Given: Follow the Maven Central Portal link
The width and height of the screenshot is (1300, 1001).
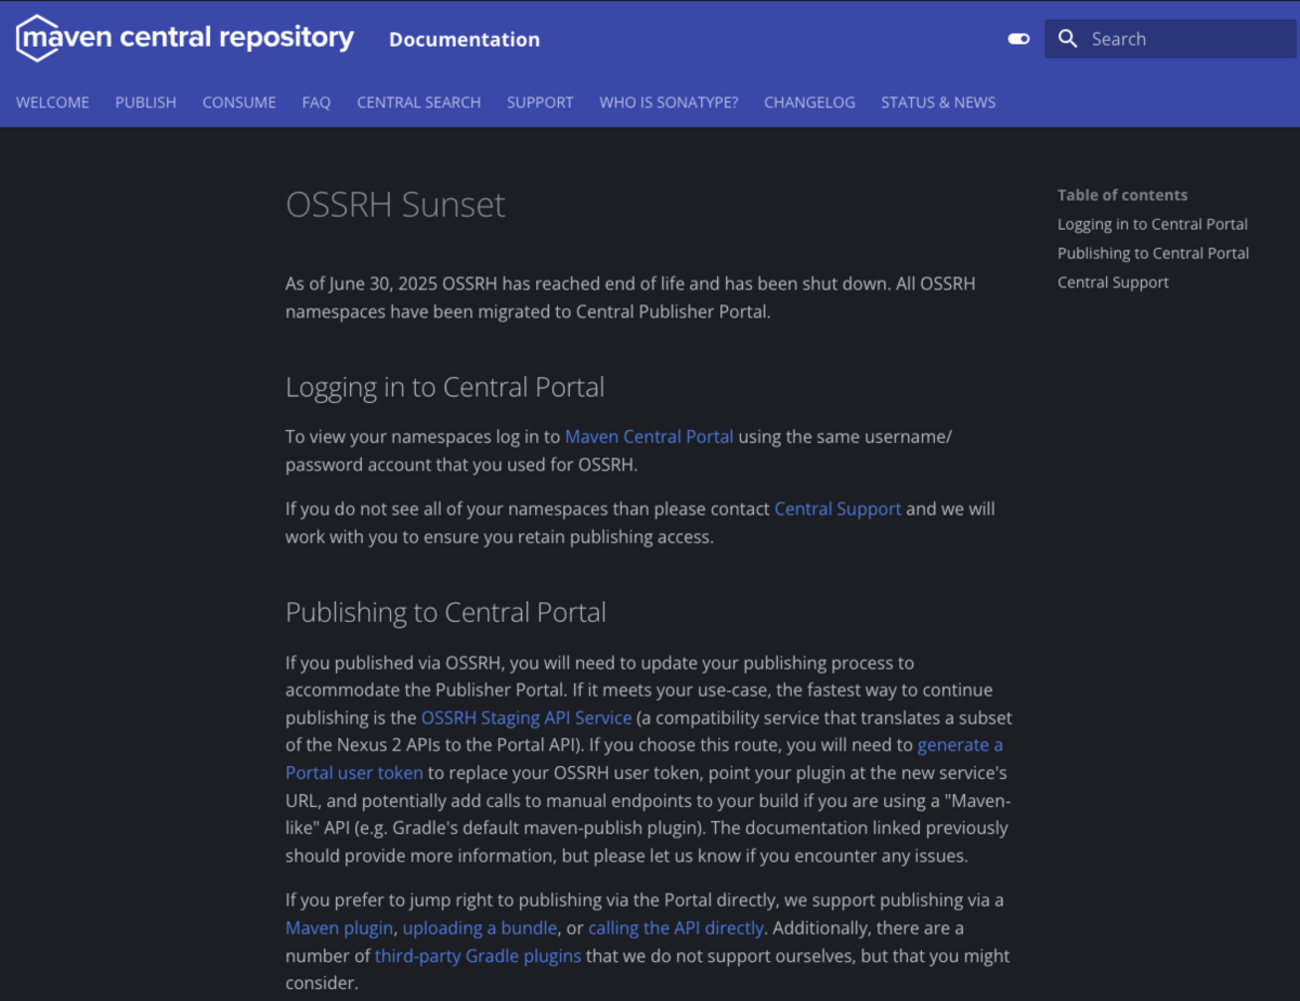Looking at the screenshot, I should 649,437.
